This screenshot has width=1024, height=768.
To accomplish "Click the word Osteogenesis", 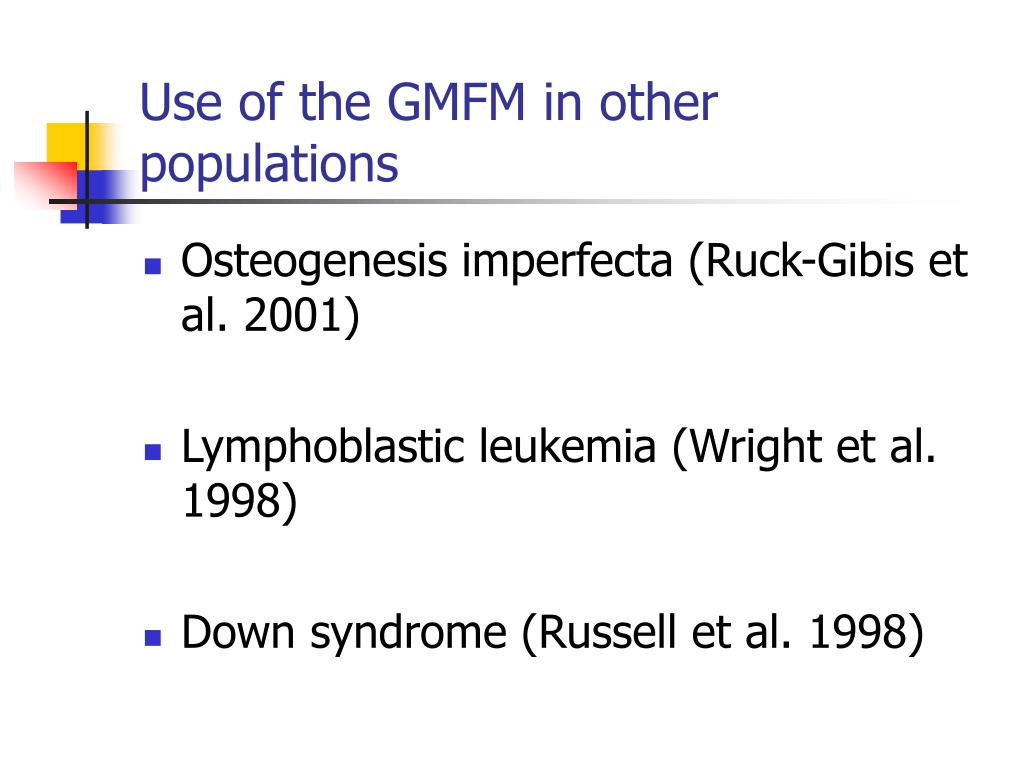I will pos(314,262).
